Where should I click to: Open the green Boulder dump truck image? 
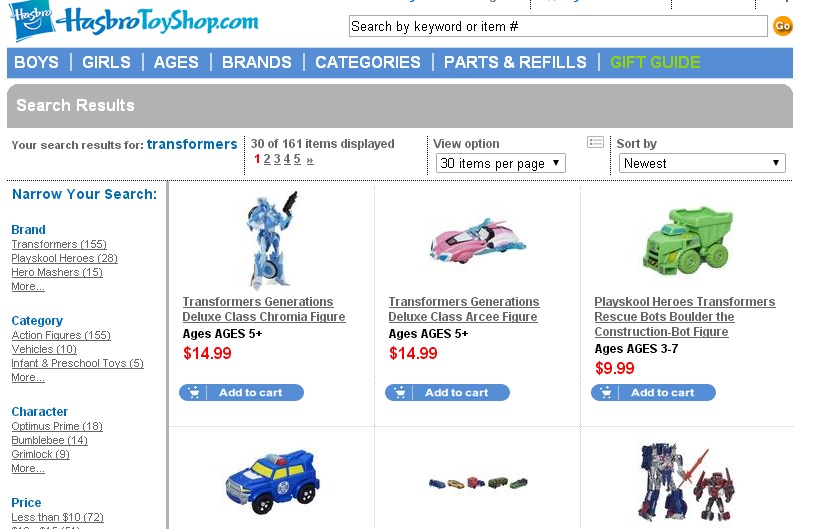(x=687, y=241)
